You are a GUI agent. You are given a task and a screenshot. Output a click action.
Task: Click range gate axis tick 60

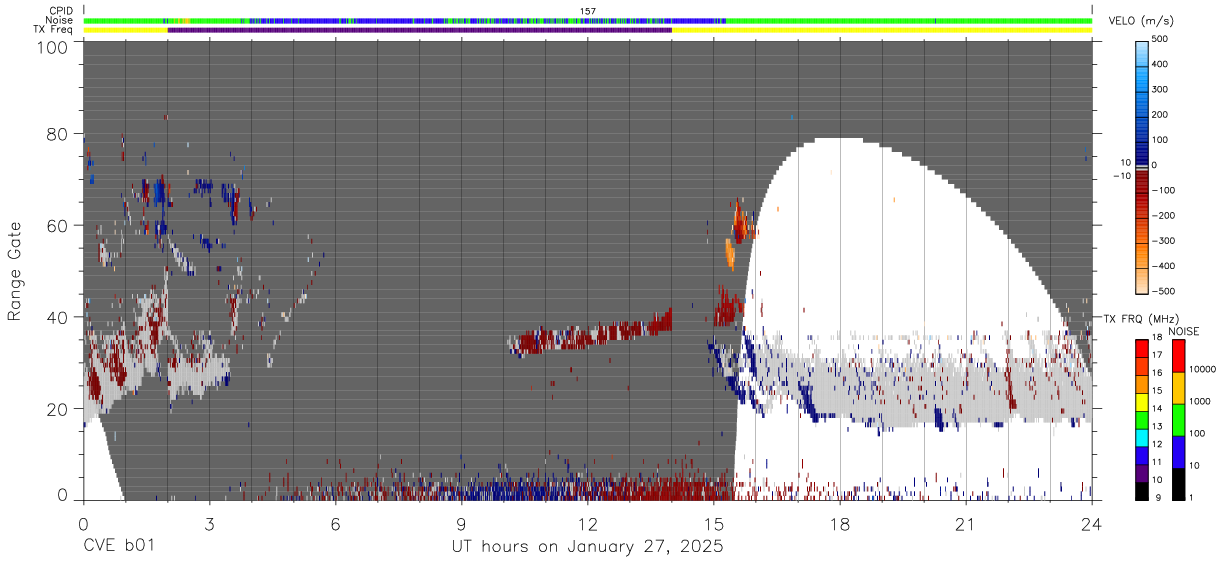tap(59, 225)
